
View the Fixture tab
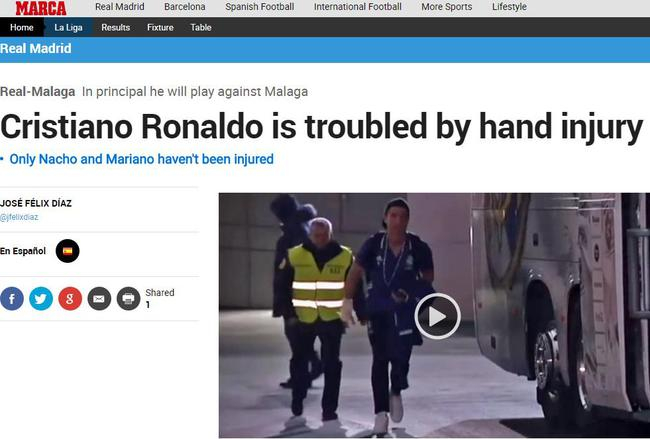coord(160,27)
